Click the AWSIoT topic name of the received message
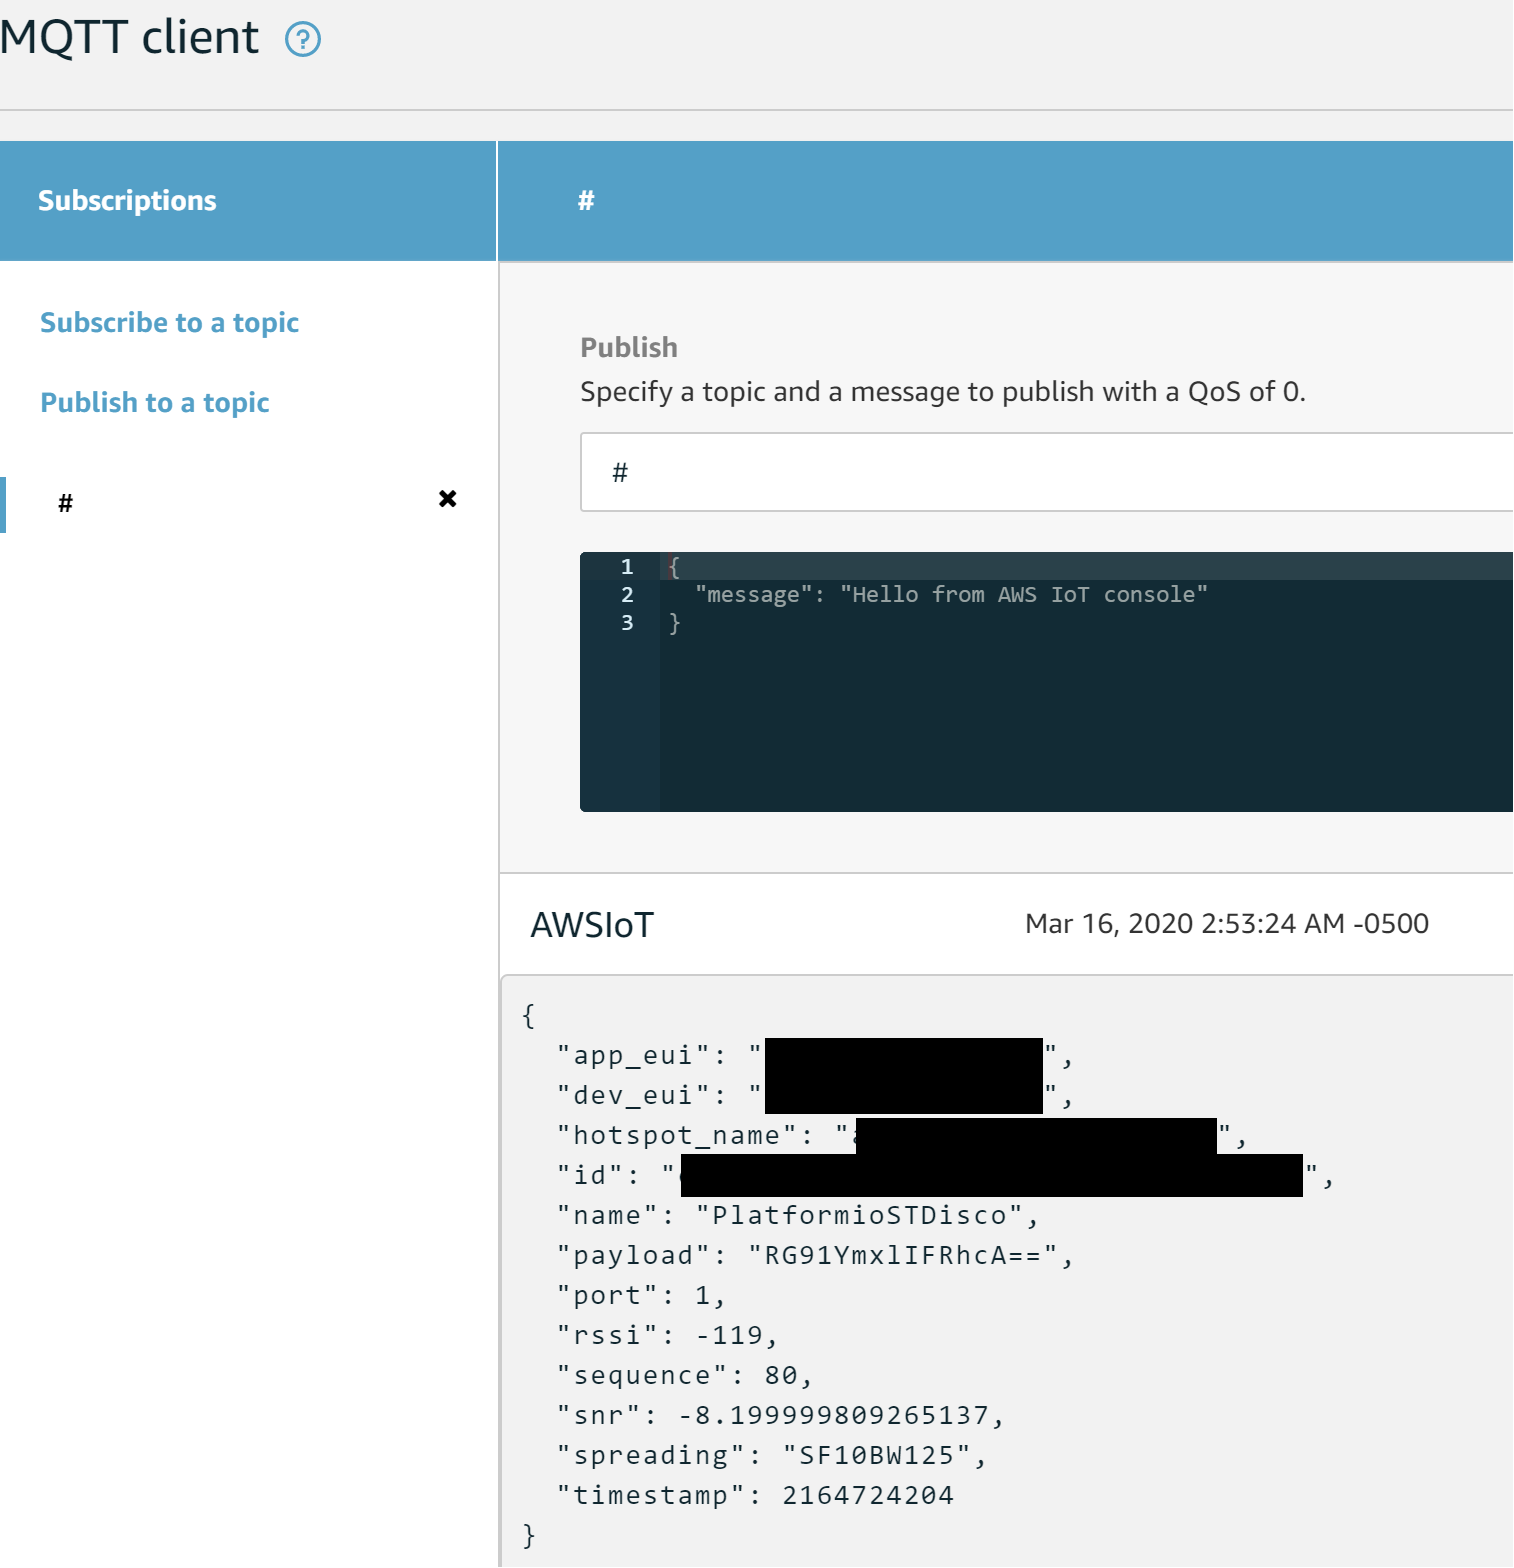This screenshot has width=1514, height=1568. coord(592,925)
